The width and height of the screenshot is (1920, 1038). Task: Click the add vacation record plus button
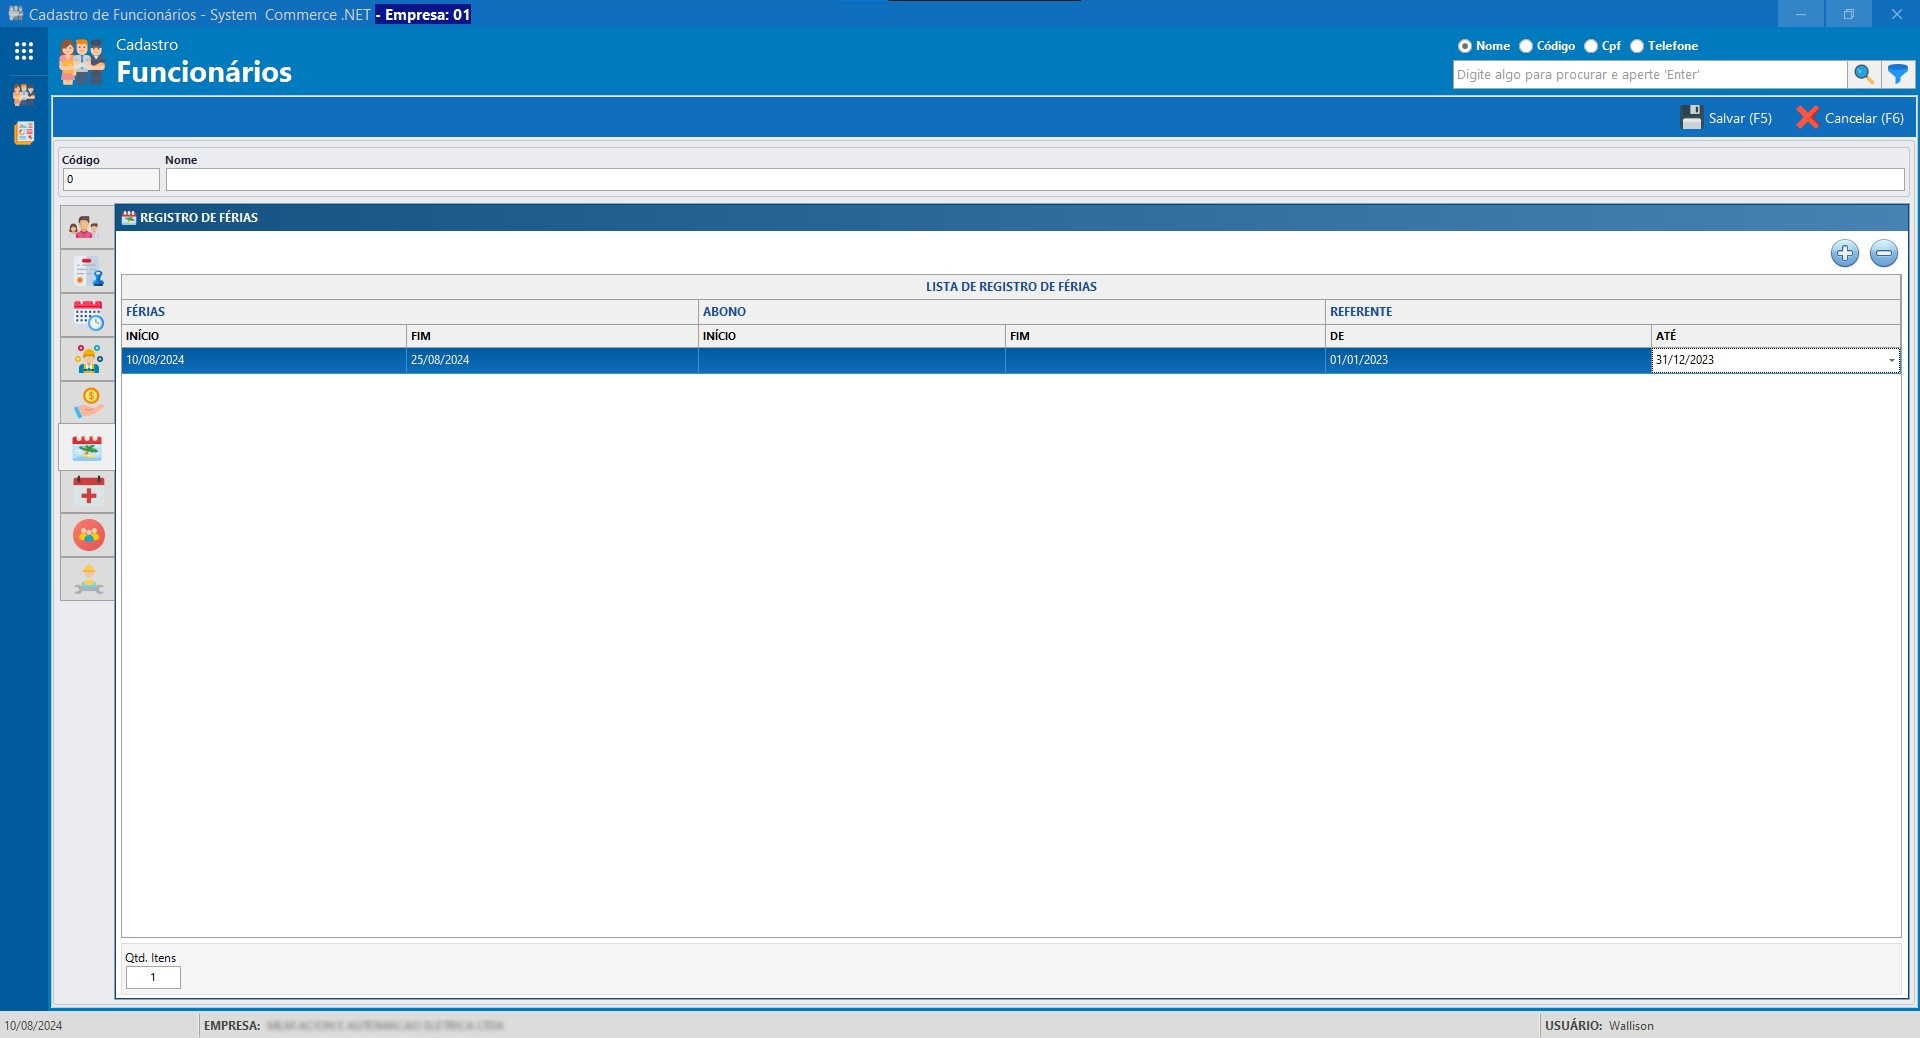1844,254
